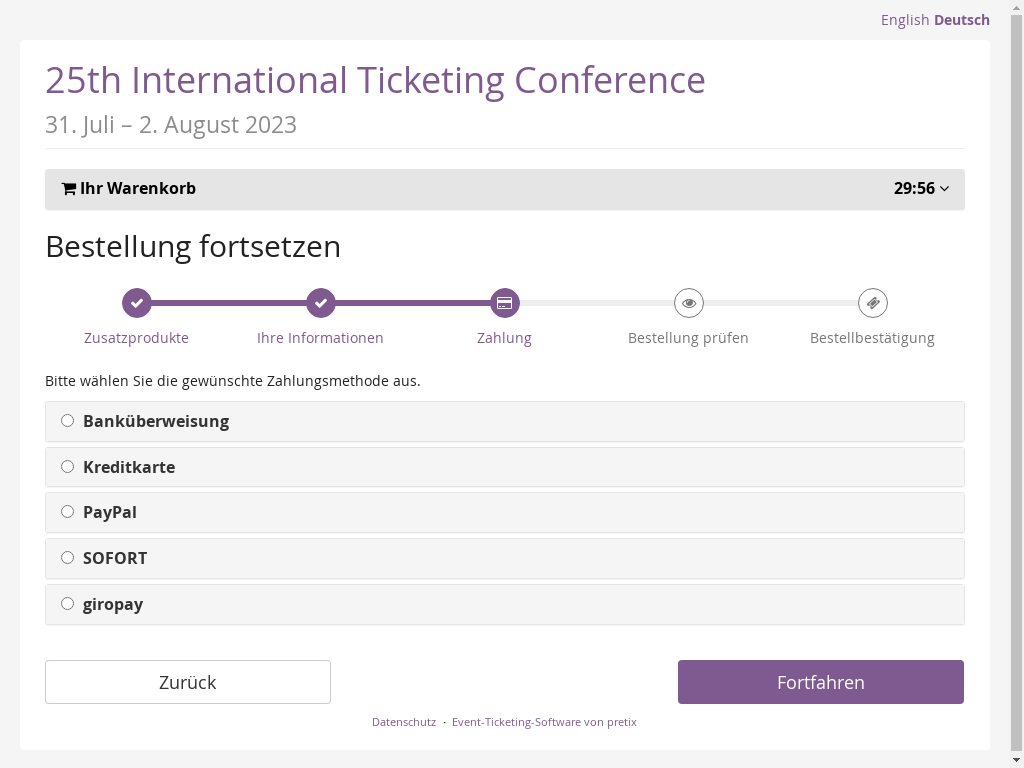The width and height of the screenshot is (1024, 768).
Task: Open the Datenschutz link
Action: tap(404, 722)
